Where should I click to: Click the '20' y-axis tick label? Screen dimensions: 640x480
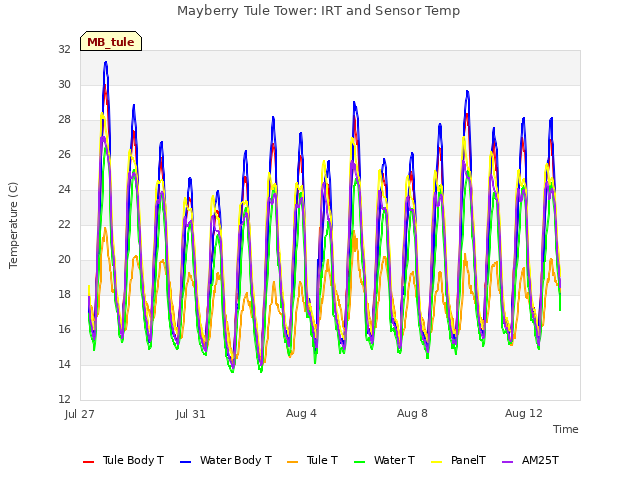pyautogui.click(x=64, y=260)
